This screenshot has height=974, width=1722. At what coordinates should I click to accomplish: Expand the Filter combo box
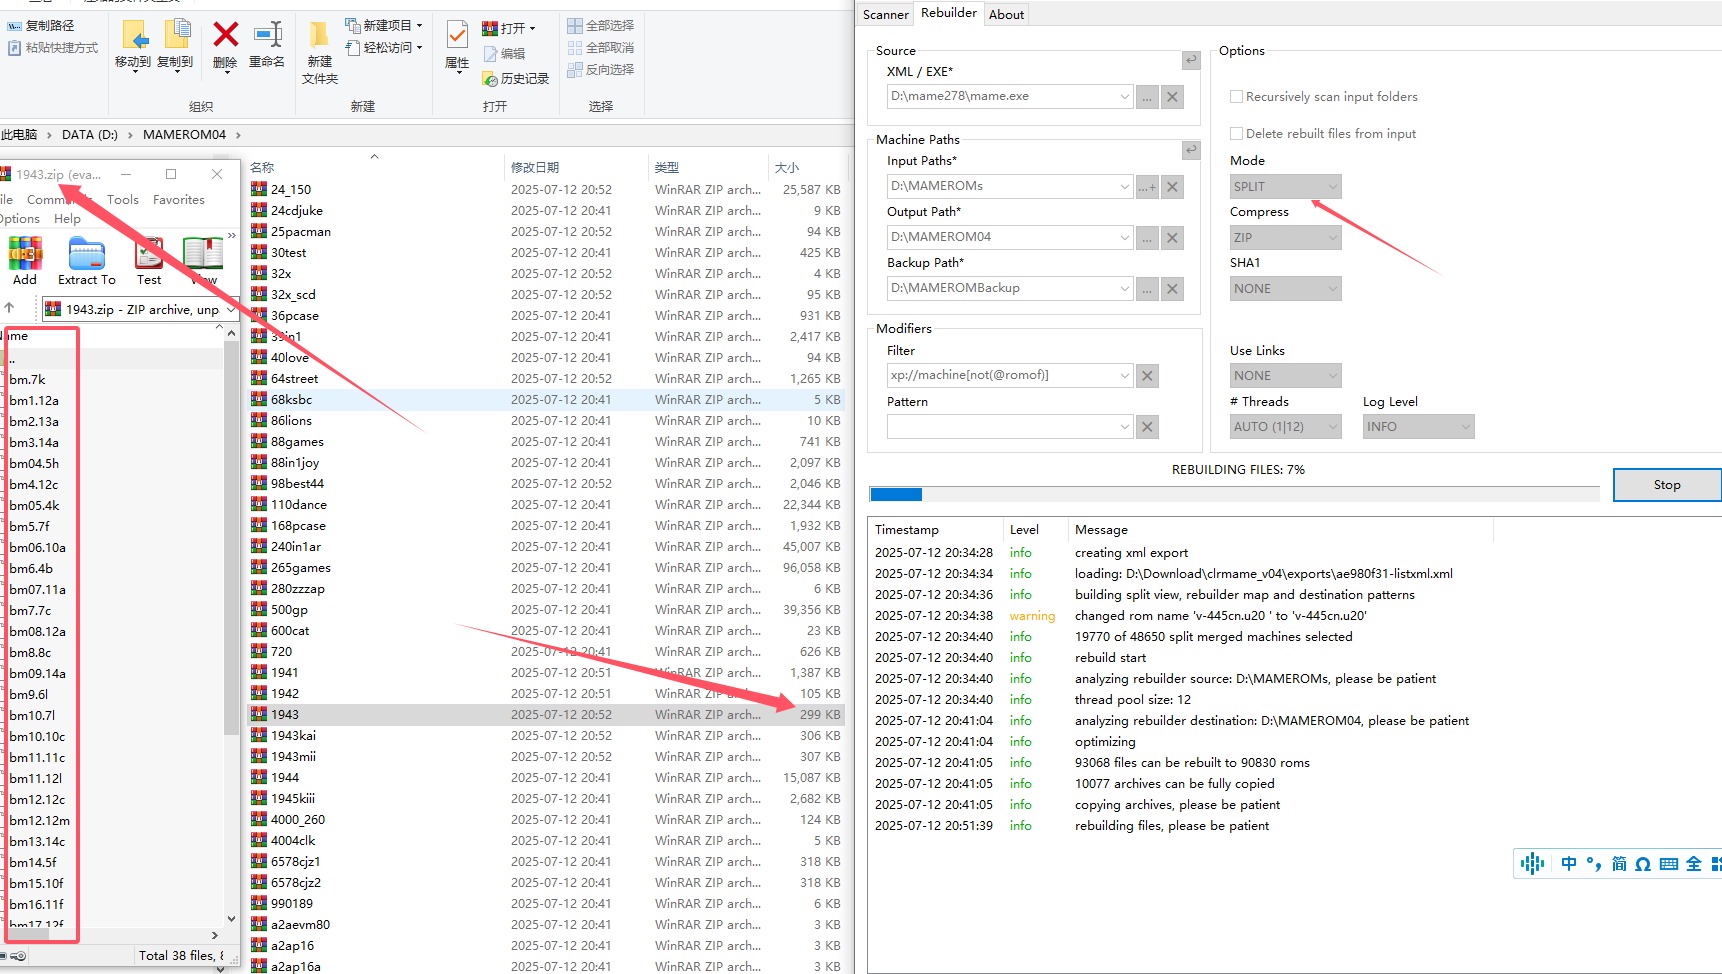[1124, 376]
